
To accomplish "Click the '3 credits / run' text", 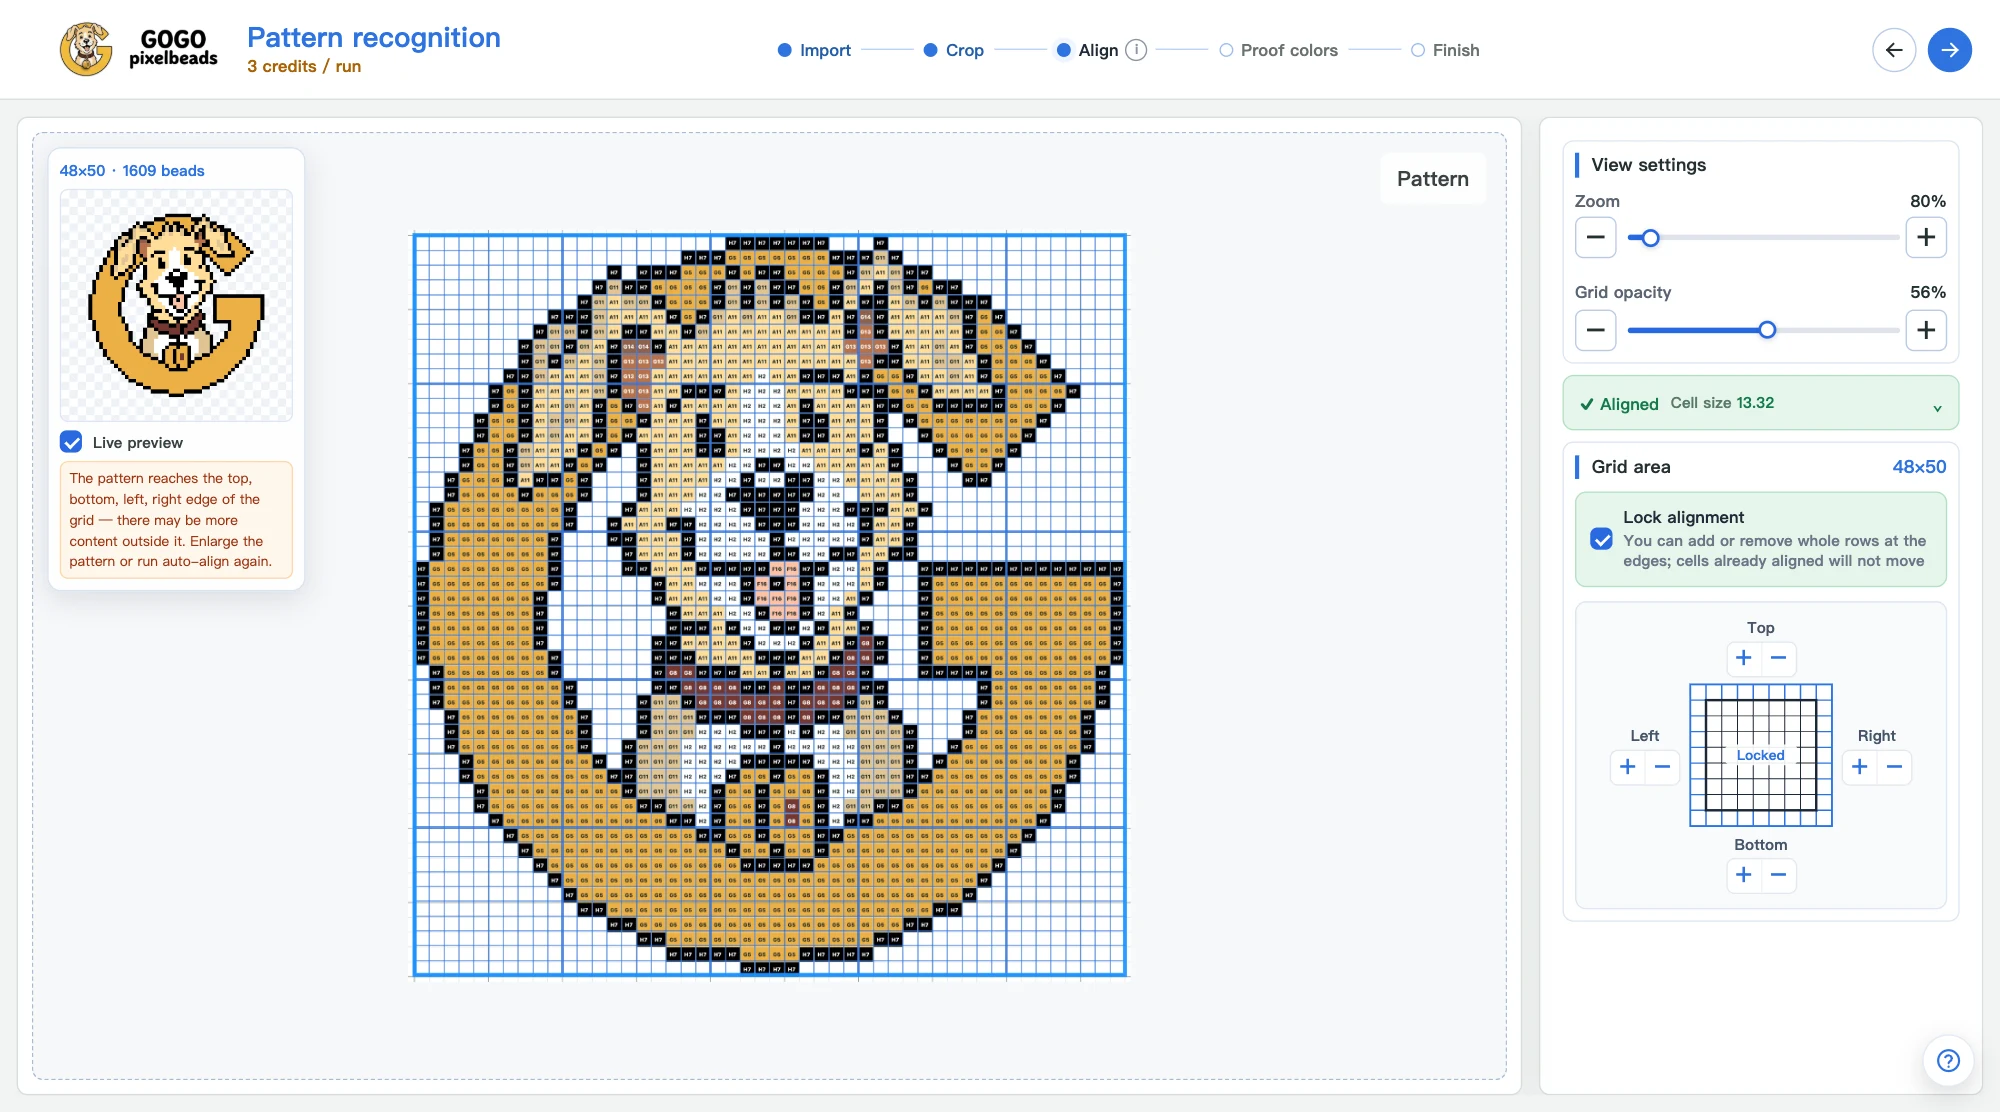I will point(304,67).
